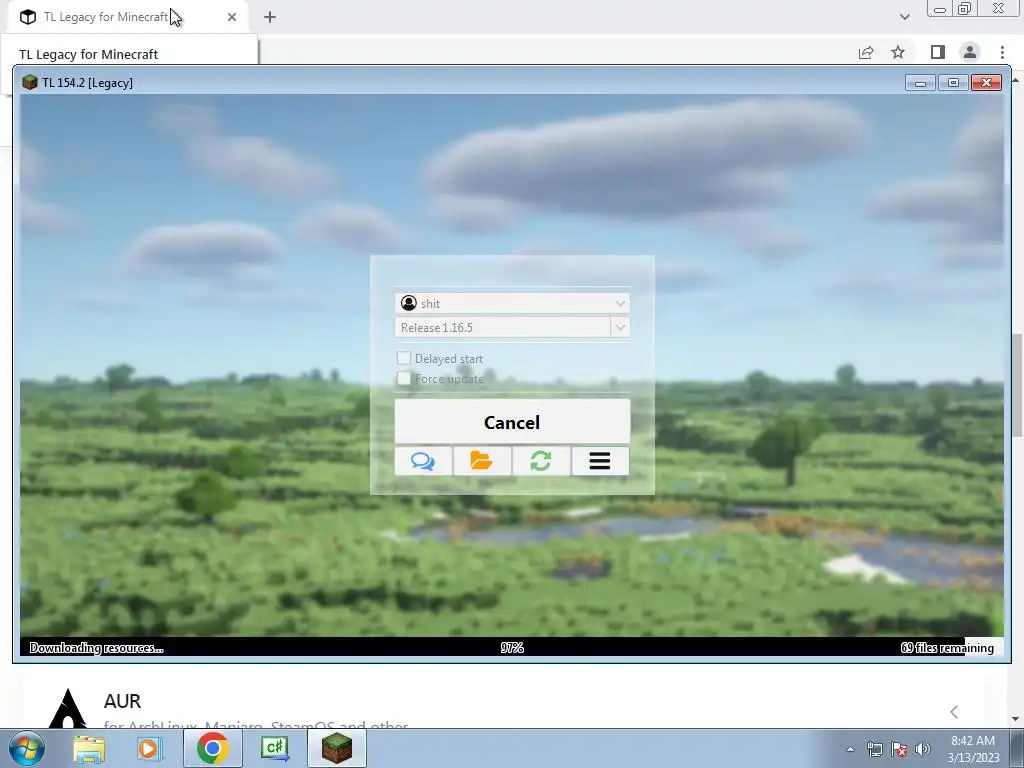Close the TL 154.2 Legacy window
Viewport: 1024px width, 768px height.
pos(986,82)
